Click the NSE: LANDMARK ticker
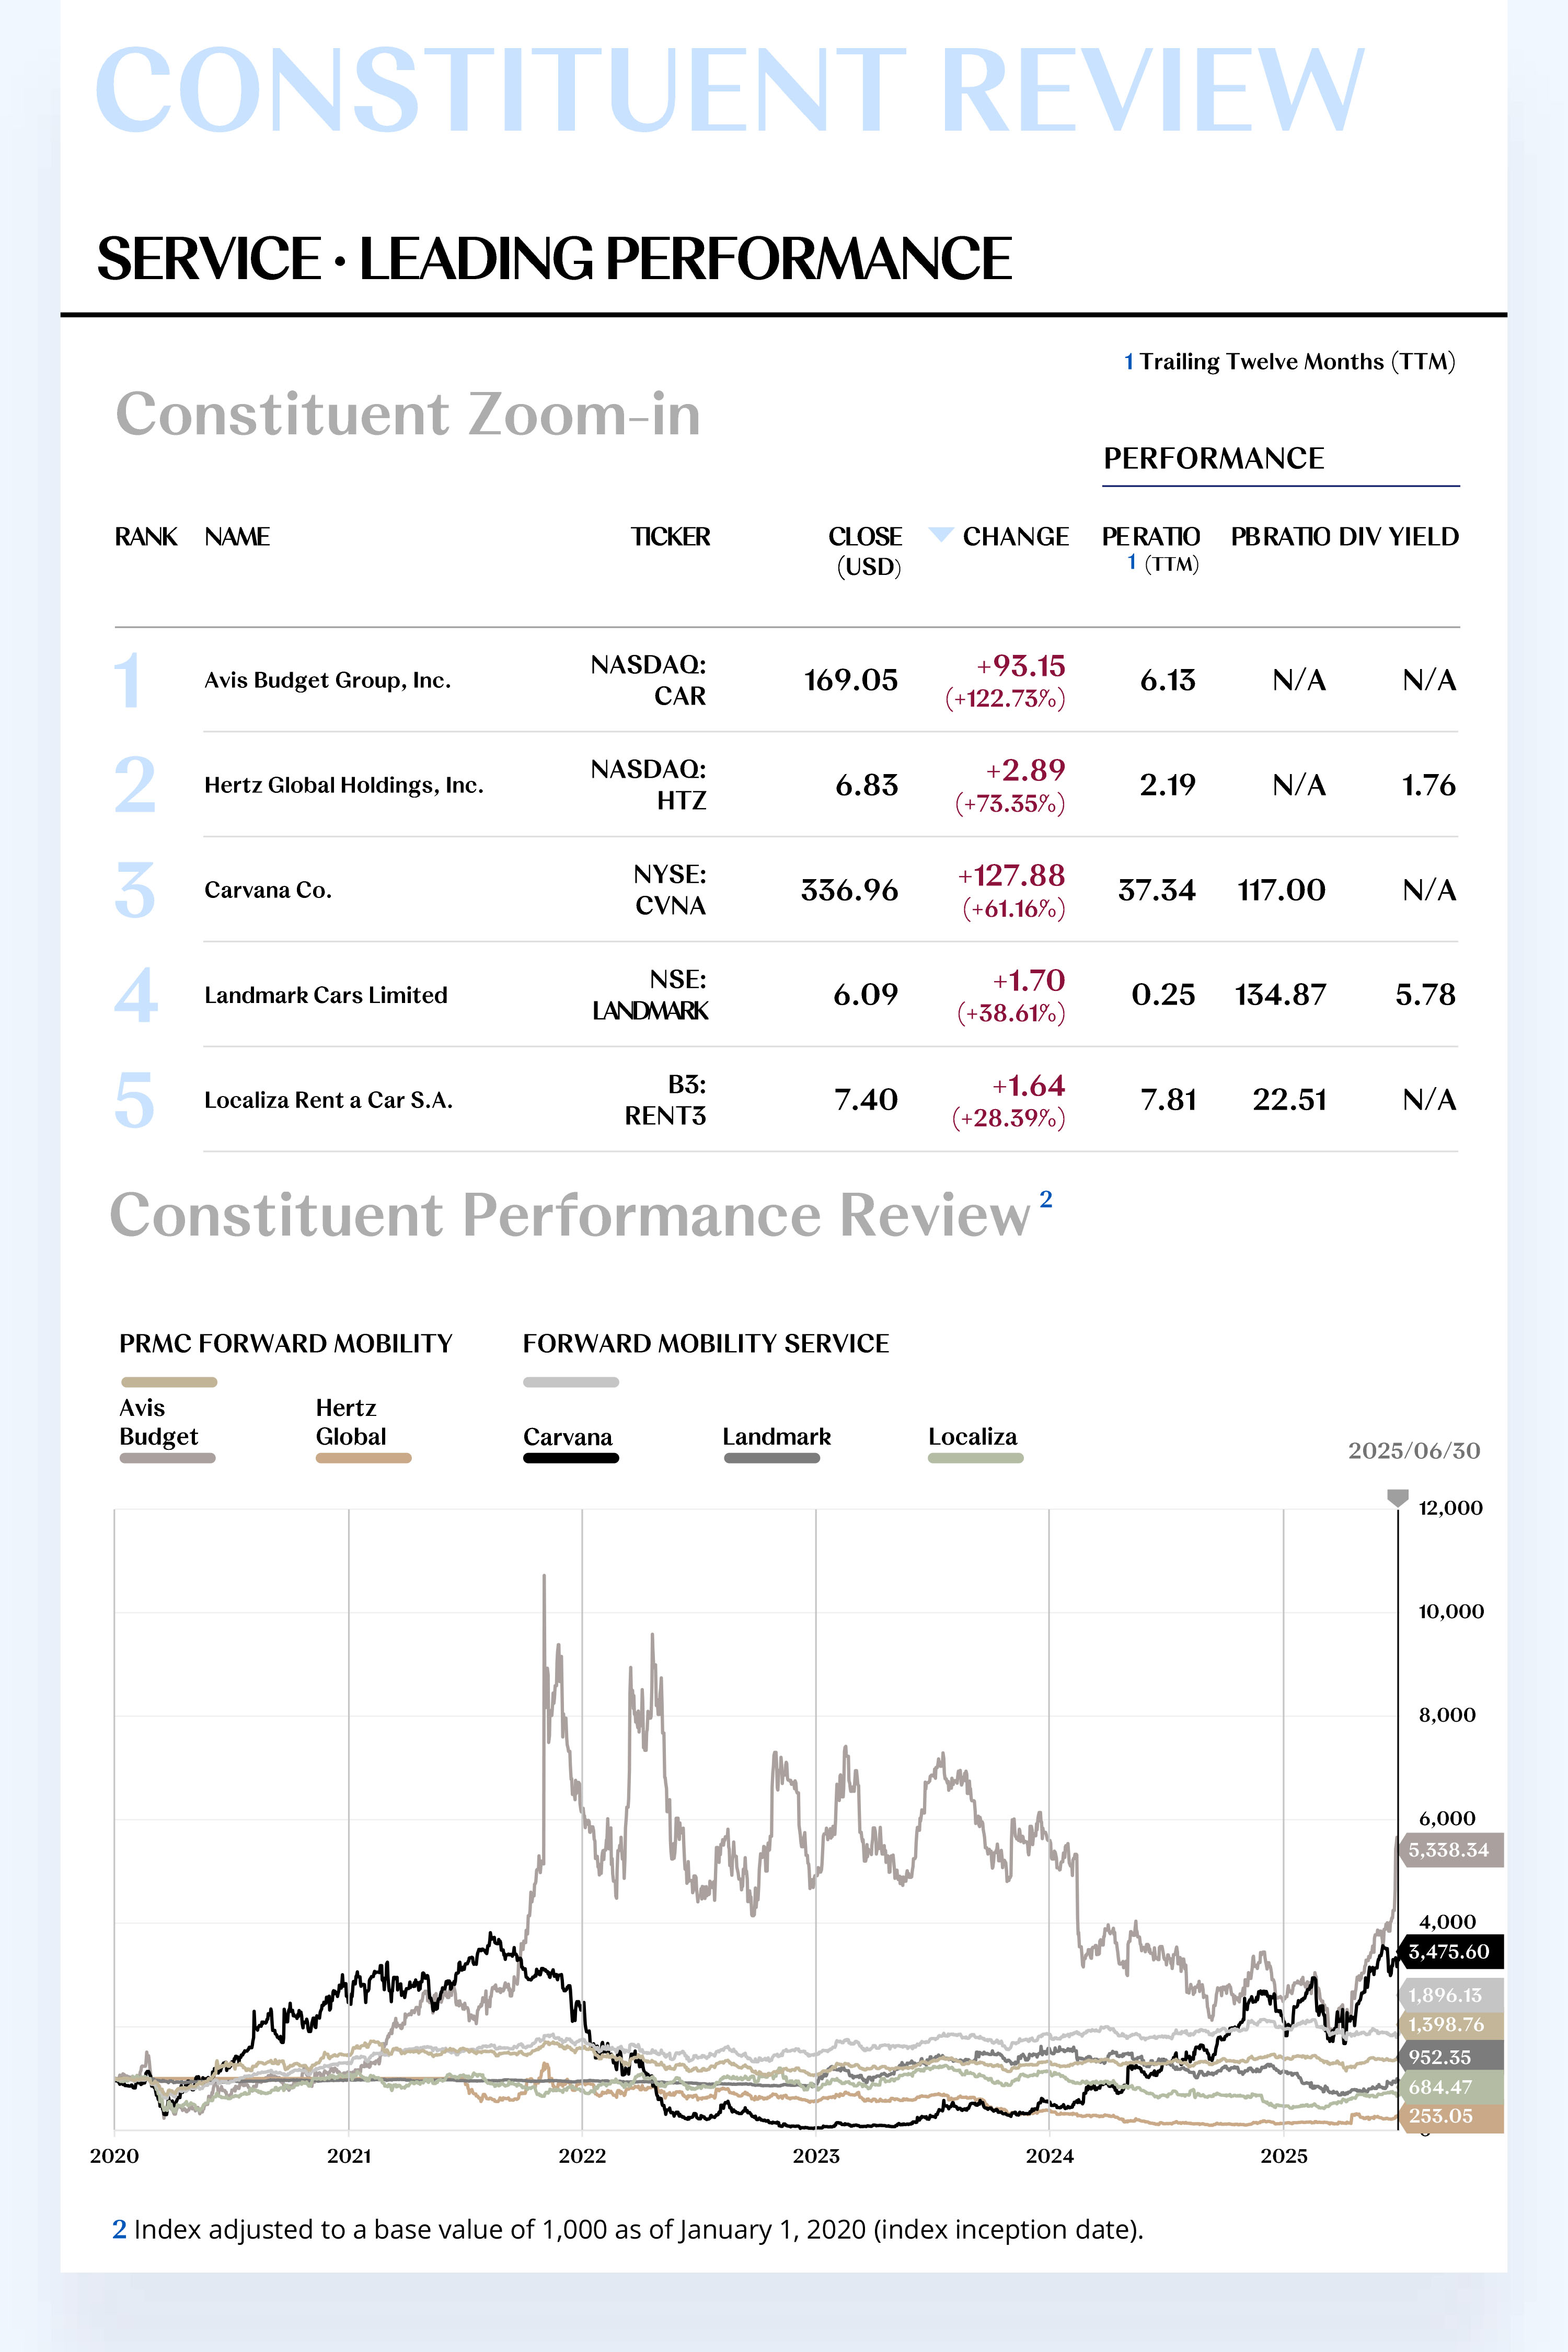Viewport: 1568px width, 2352px height. click(x=650, y=995)
